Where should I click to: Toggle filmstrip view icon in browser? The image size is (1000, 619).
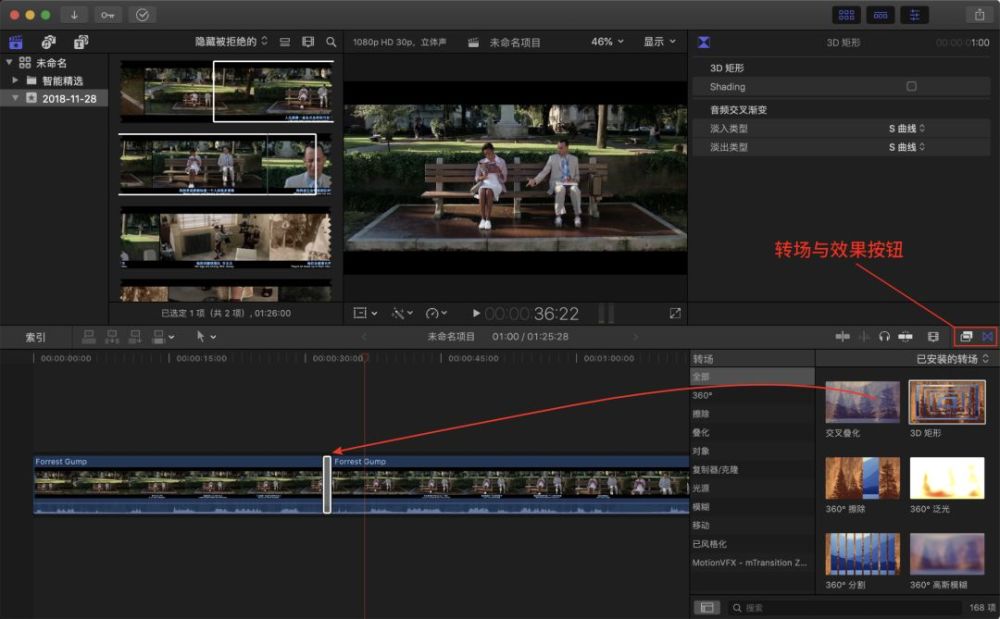pyautogui.click(x=308, y=42)
